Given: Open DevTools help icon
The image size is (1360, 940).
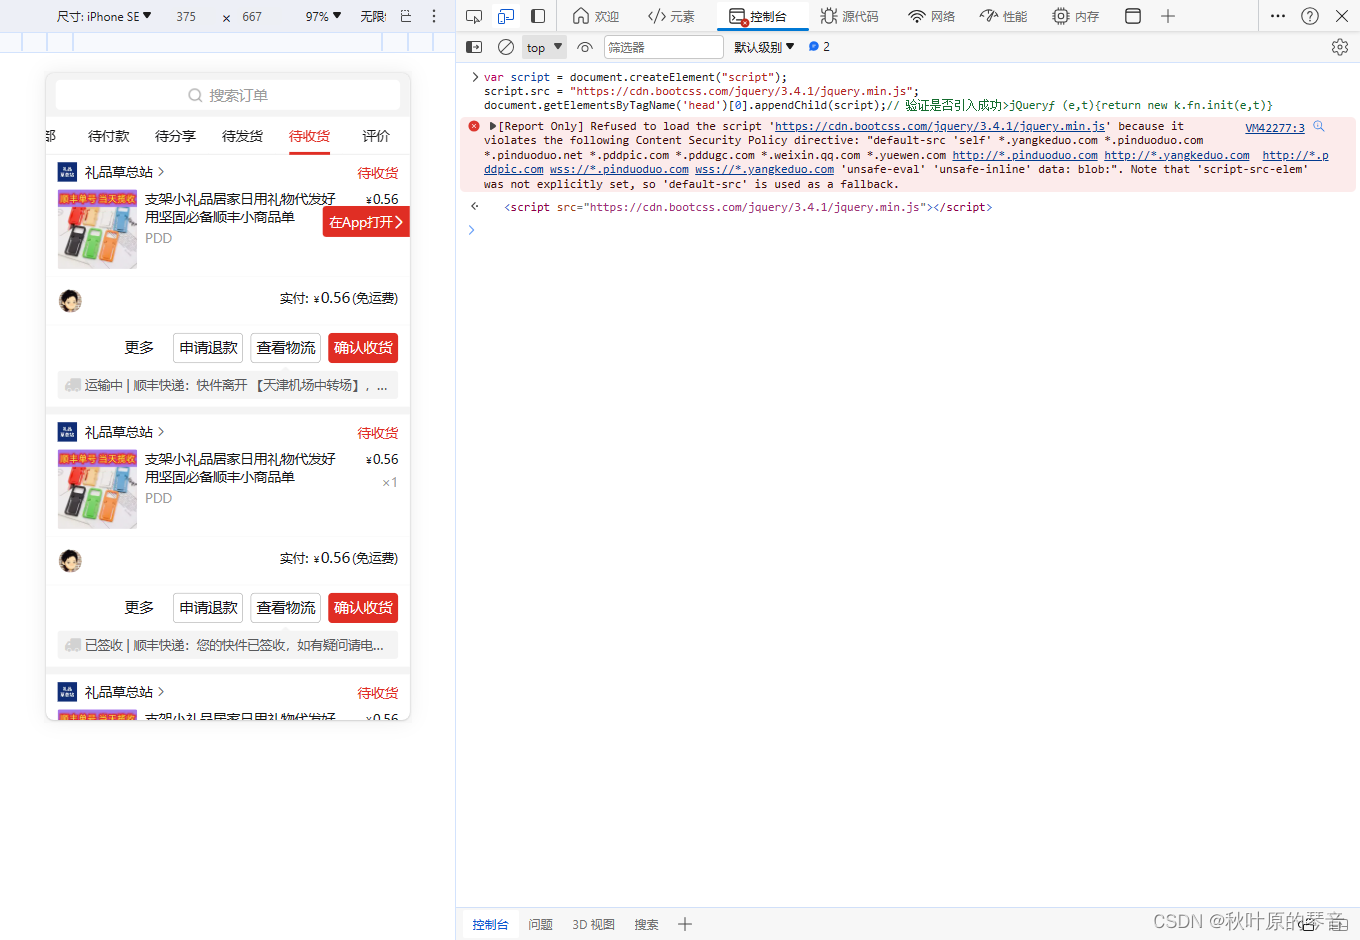Looking at the screenshot, I should [1310, 16].
